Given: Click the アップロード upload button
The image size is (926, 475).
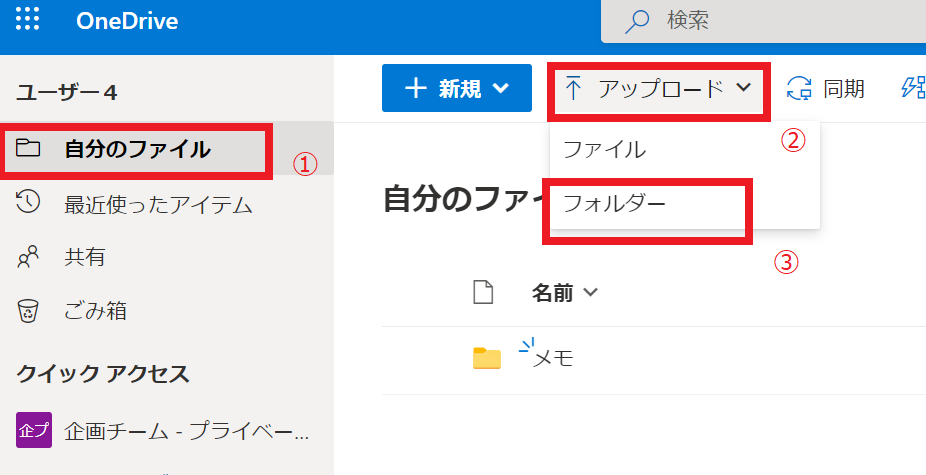Looking at the screenshot, I should click(x=659, y=89).
